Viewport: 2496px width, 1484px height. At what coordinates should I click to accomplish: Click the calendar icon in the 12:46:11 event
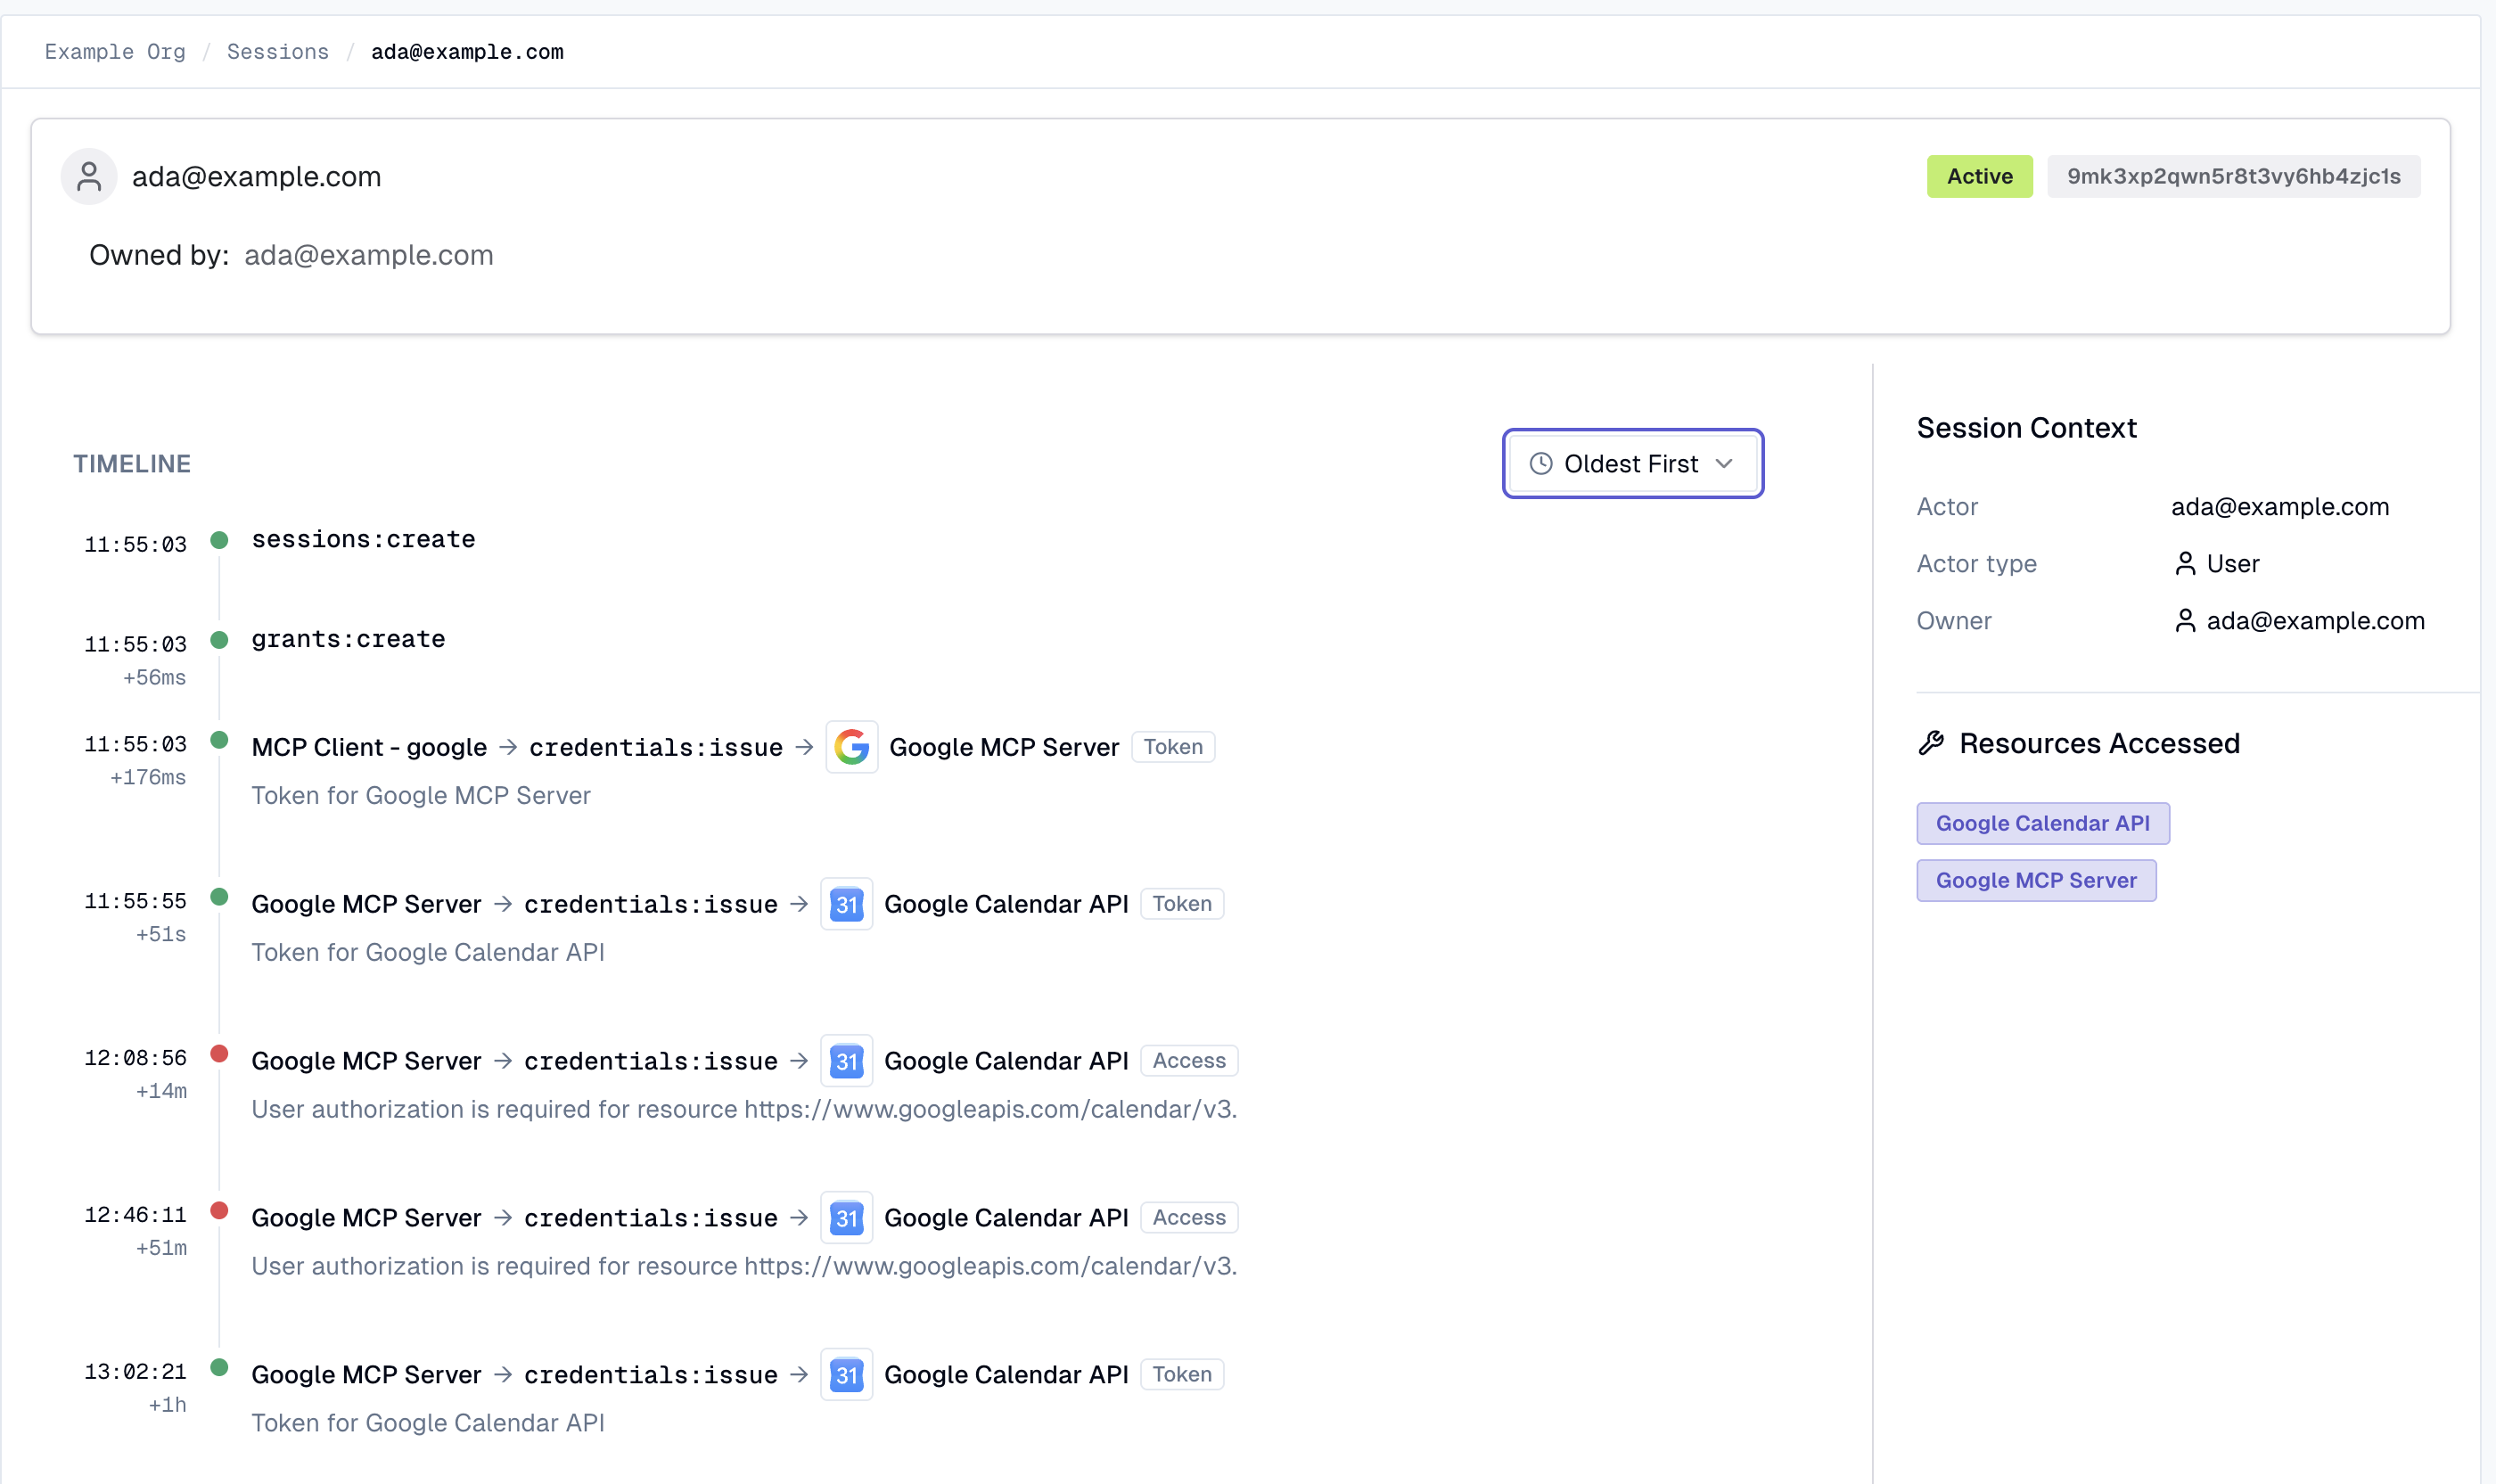tap(847, 1218)
